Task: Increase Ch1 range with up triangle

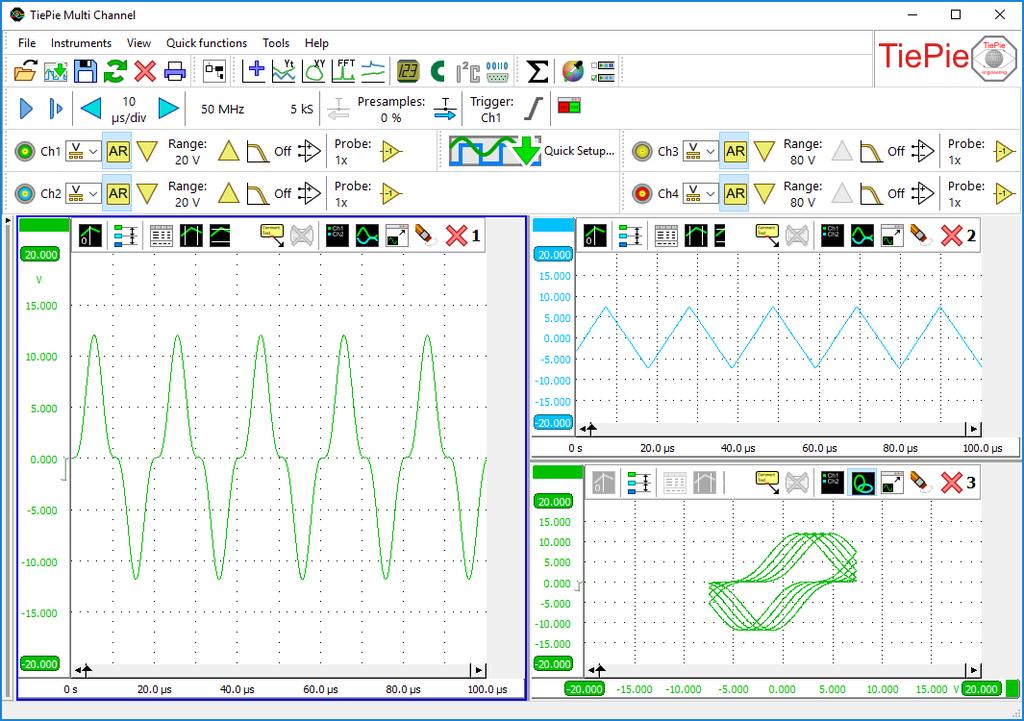Action: pos(228,152)
